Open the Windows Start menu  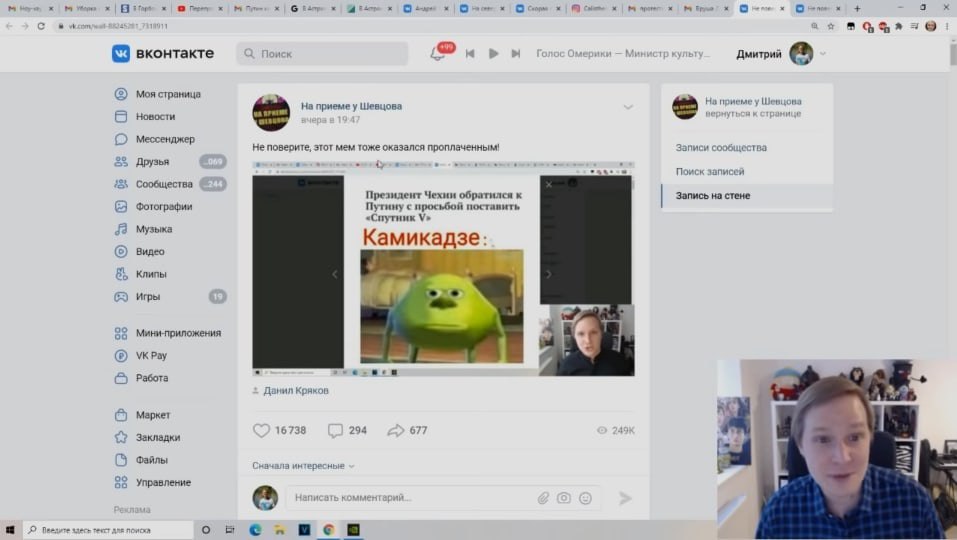pyautogui.click(x=10, y=530)
